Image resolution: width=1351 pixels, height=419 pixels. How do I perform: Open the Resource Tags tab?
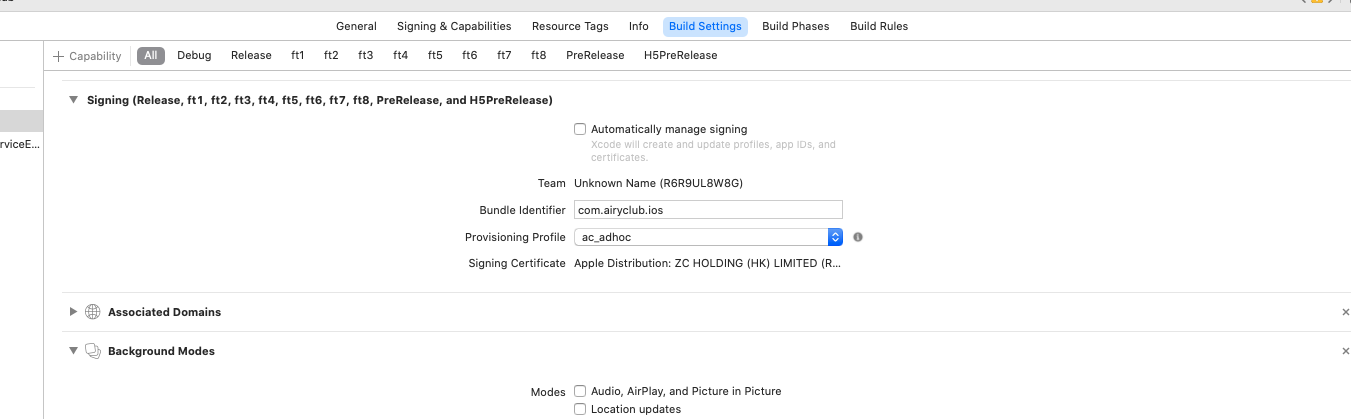(x=570, y=26)
